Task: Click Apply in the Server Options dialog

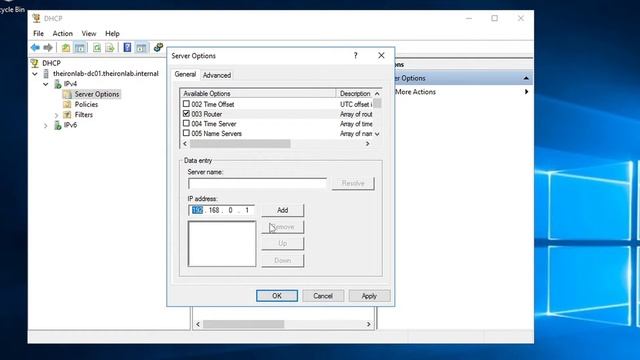Action: [x=369, y=296]
